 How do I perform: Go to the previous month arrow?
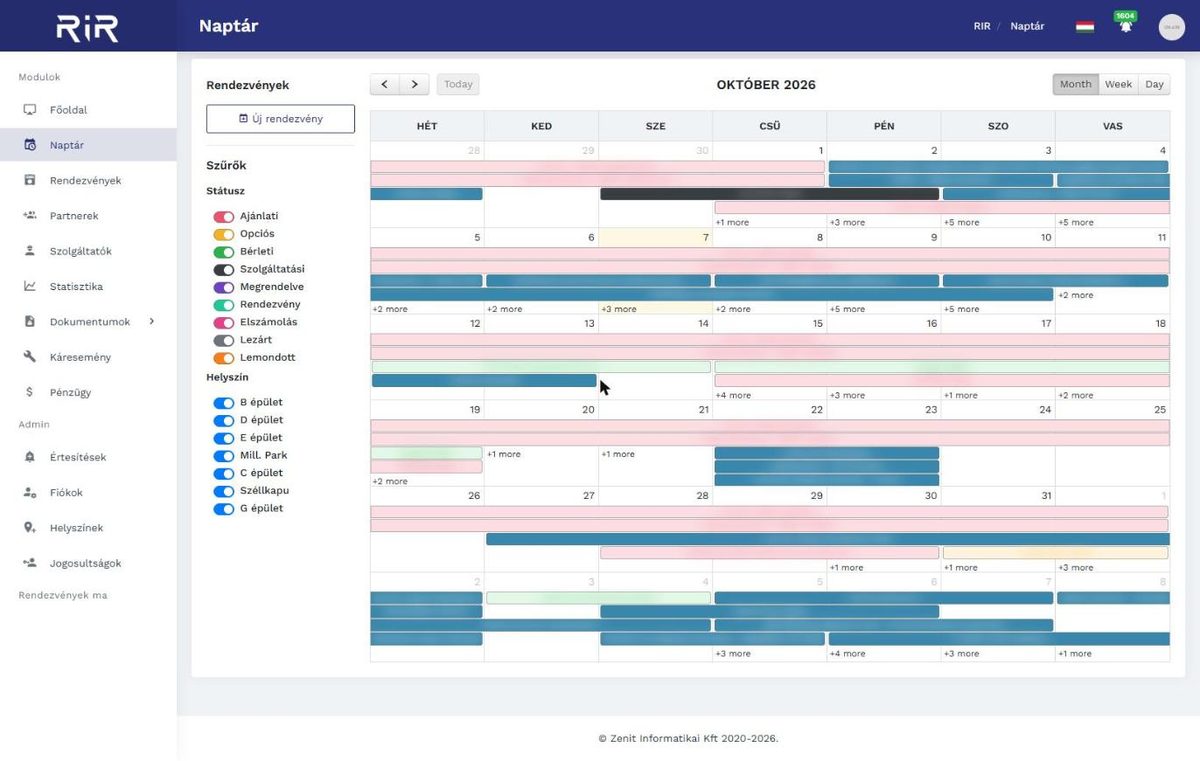pyautogui.click(x=385, y=84)
